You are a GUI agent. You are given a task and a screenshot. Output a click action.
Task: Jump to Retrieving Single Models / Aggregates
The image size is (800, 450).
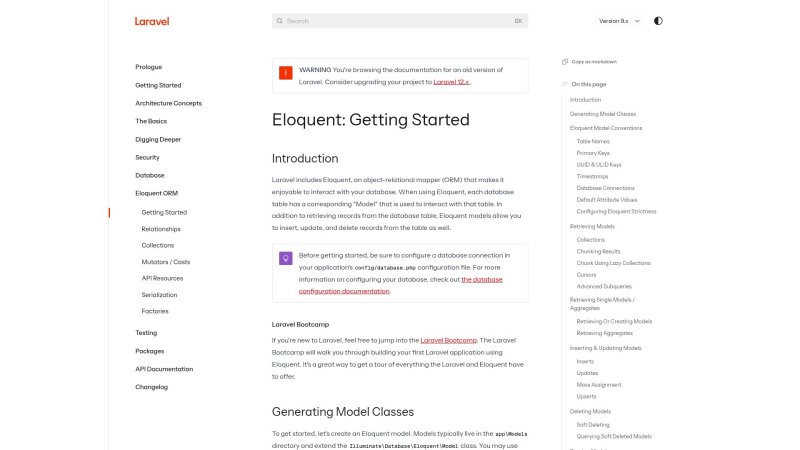[x=602, y=304]
